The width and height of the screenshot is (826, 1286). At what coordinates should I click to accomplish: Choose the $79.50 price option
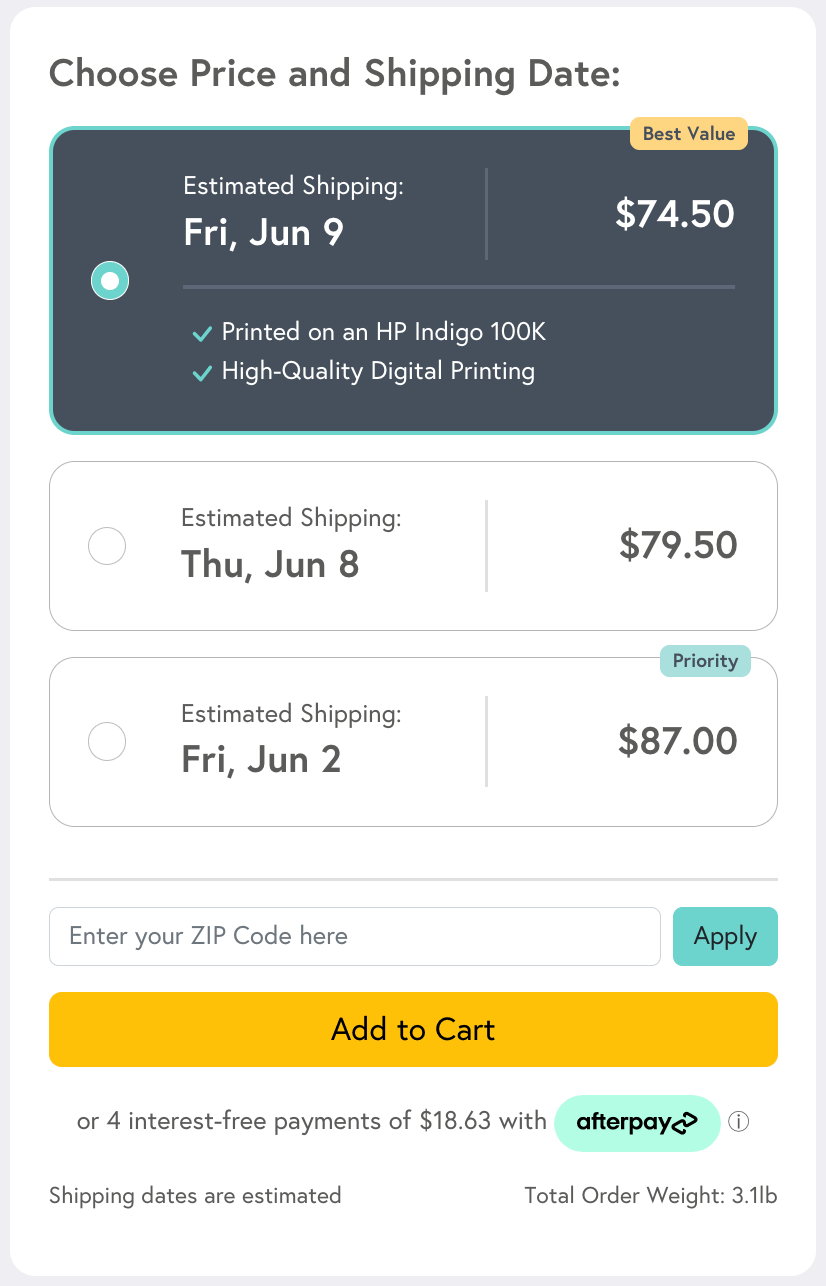point(678,546)
